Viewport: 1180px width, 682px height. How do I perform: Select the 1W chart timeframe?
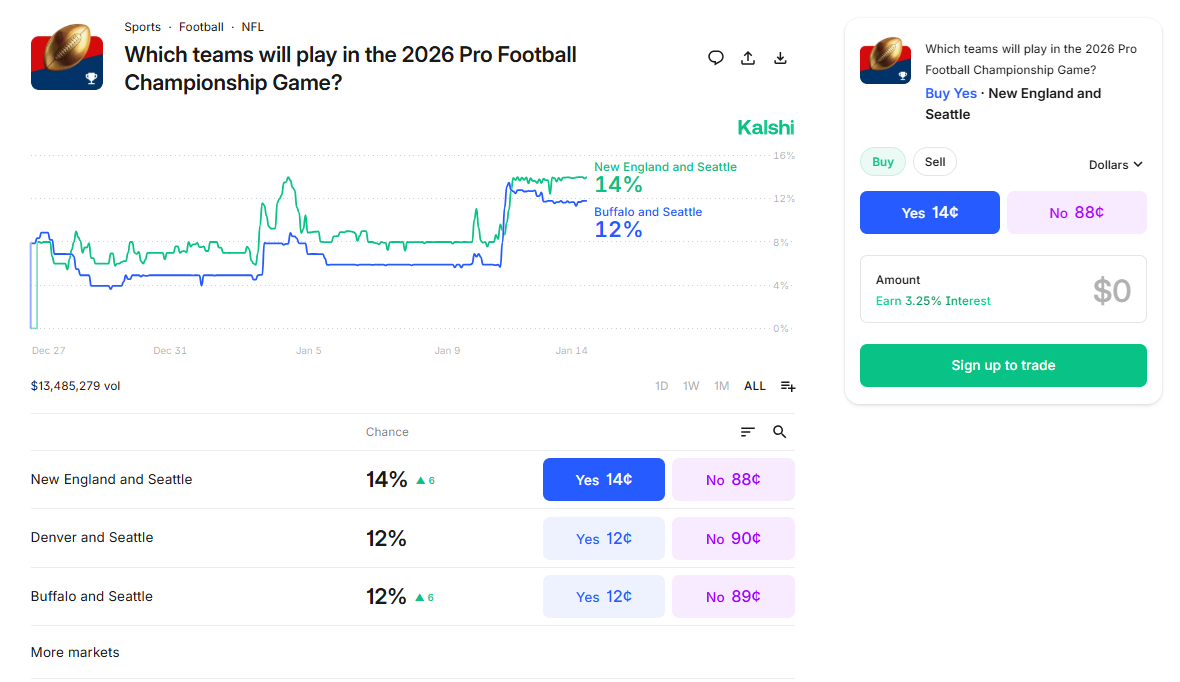(691, 385)
